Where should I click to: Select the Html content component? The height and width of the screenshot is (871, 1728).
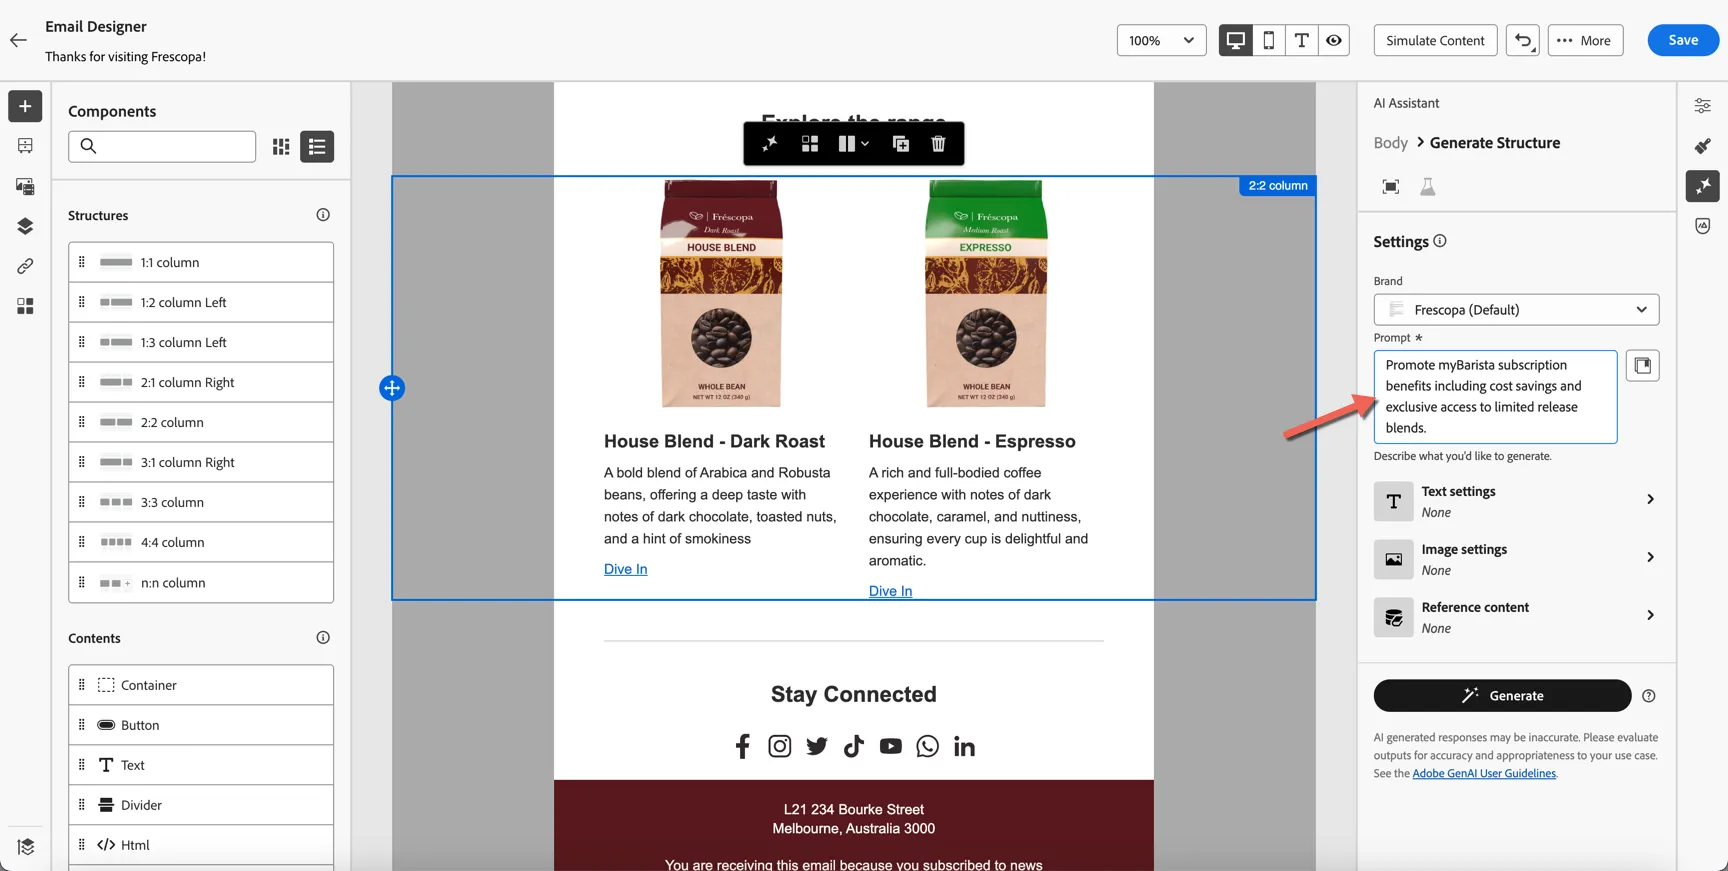201,845
